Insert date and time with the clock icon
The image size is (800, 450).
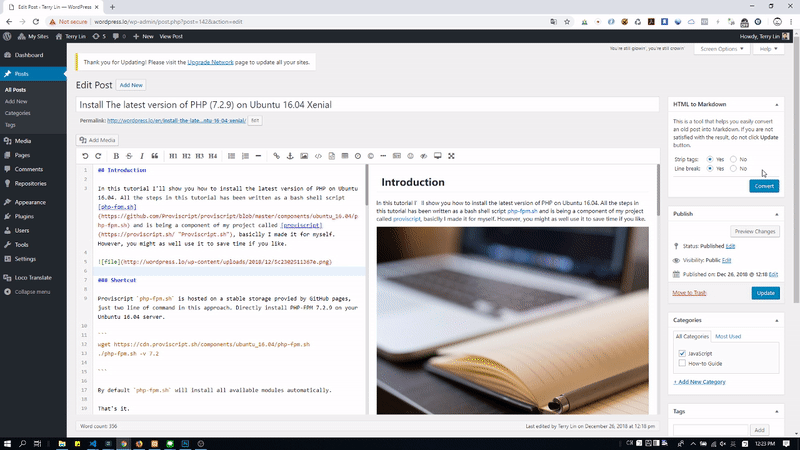358,156
